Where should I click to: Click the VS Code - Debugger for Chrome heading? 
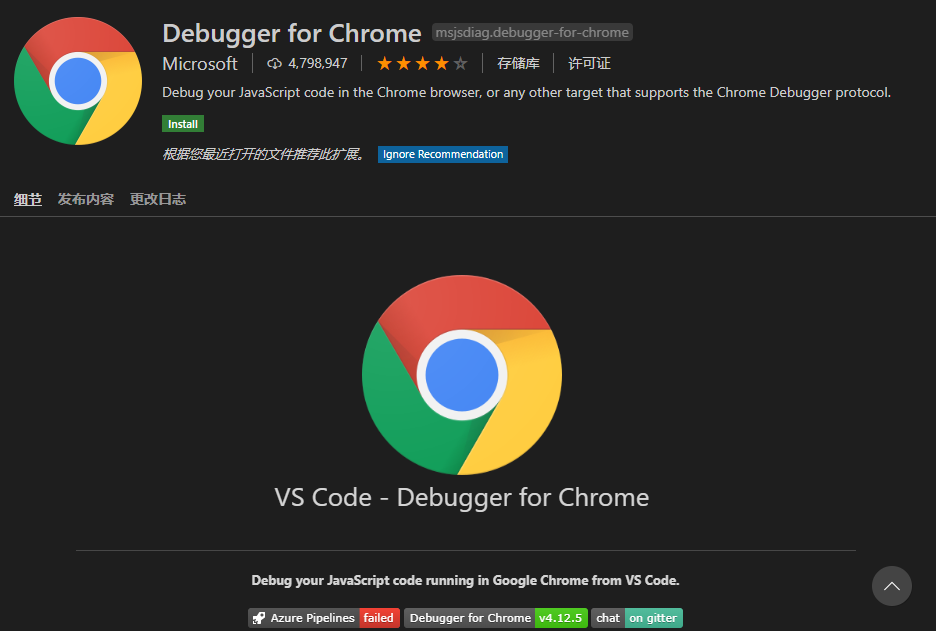coord(461,497)
